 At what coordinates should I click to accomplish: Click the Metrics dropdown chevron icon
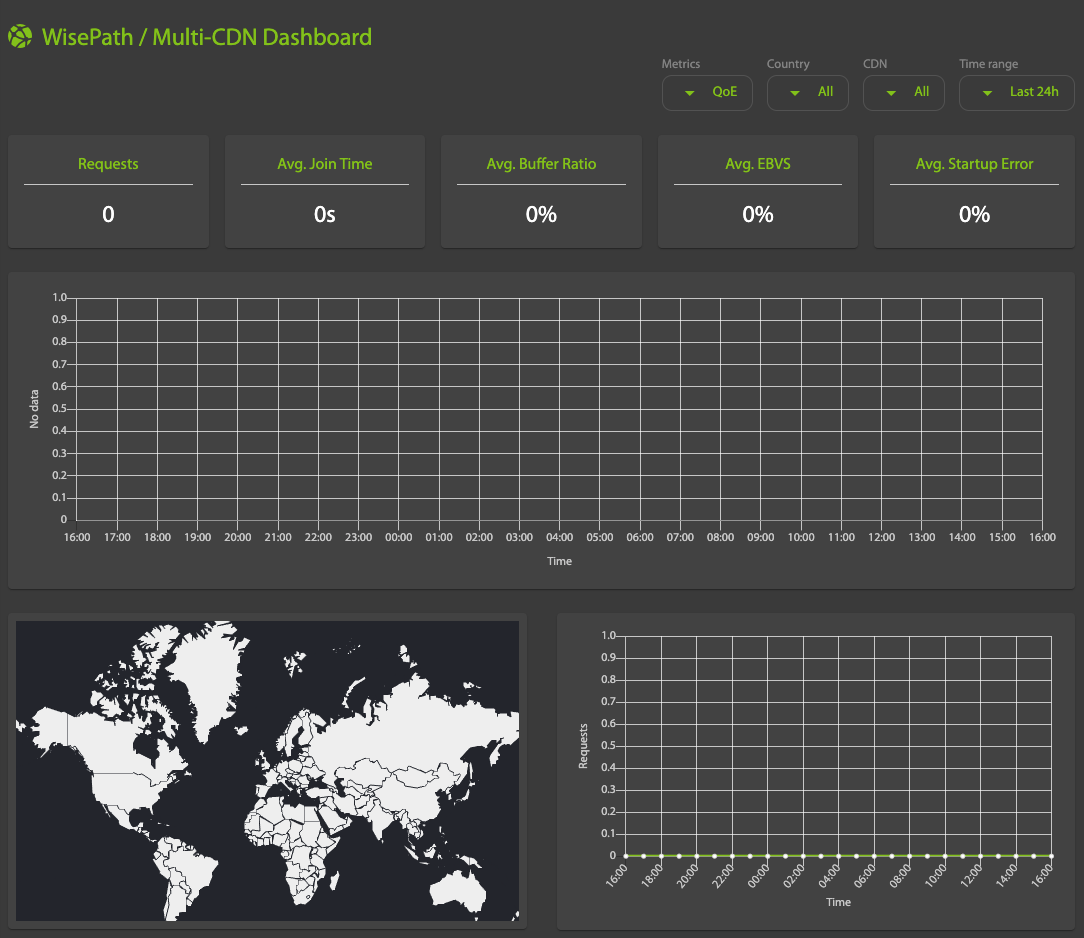pos(688,92)
